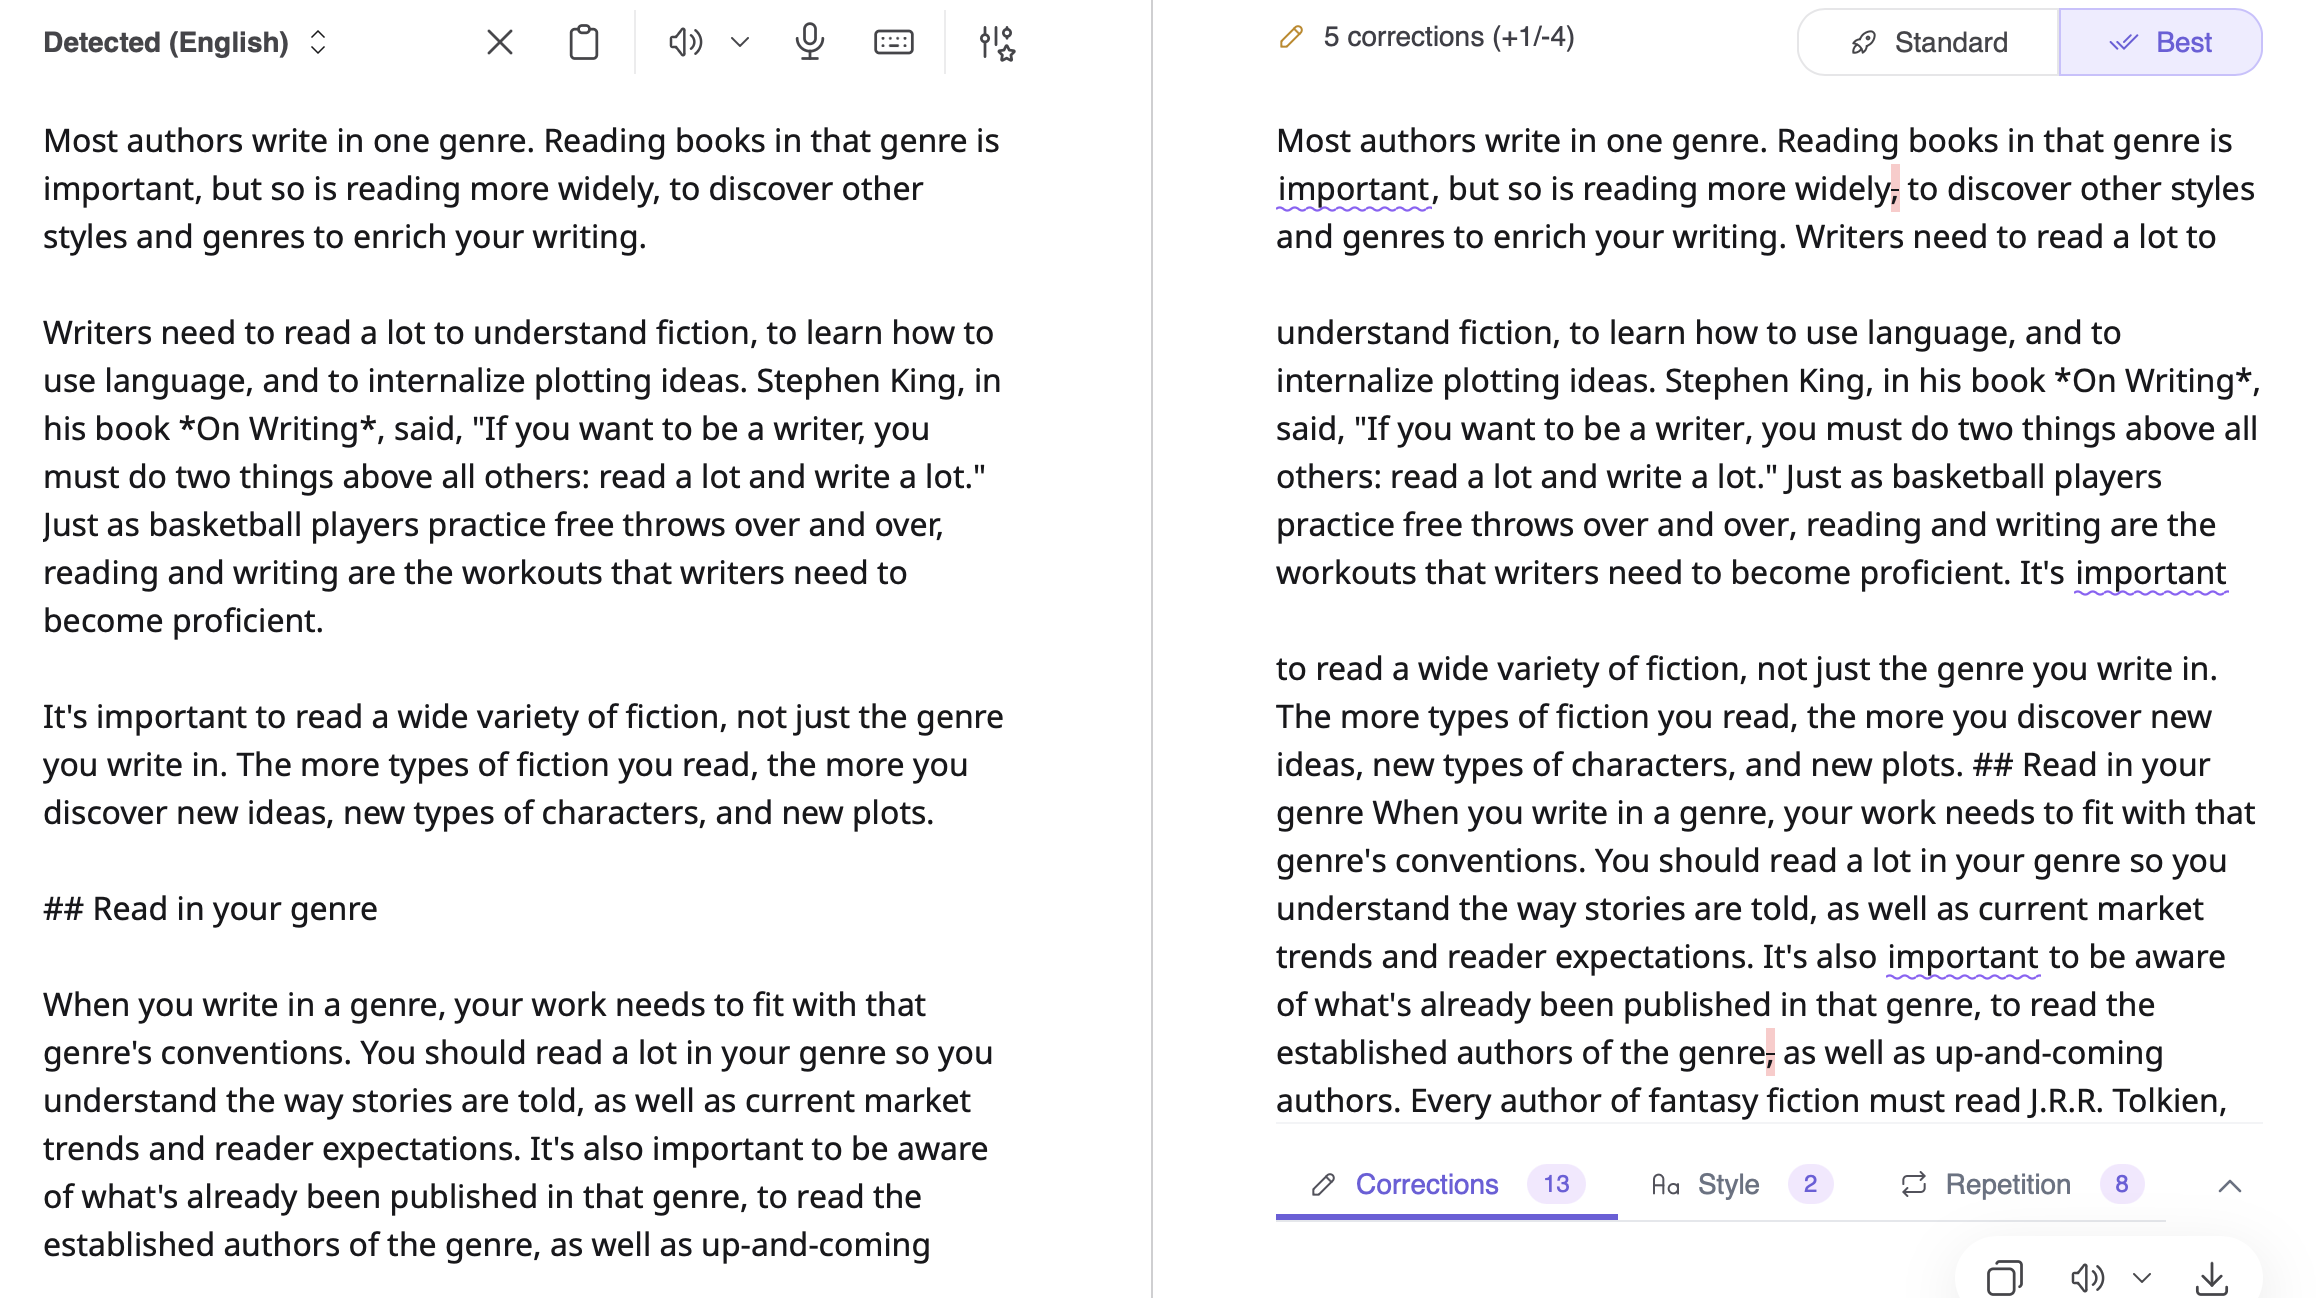Open the keyboard input icon
Image resolution: width=2324 pixels, height=1298 pixels.
click(x=893, y=42)
